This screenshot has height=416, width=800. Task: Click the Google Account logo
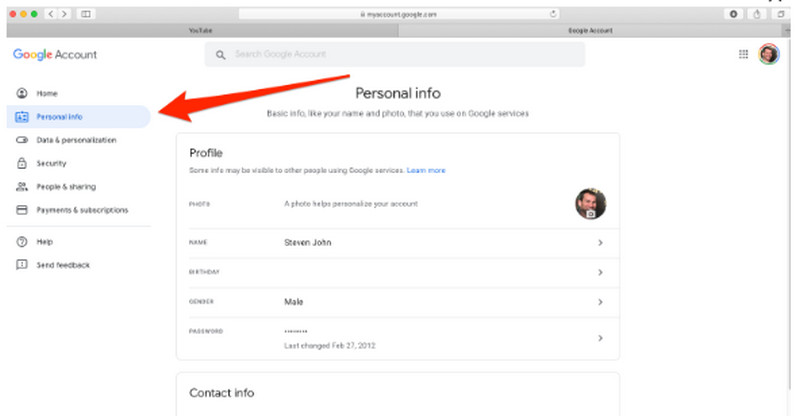pyautogui.click(x=55, y=54)
